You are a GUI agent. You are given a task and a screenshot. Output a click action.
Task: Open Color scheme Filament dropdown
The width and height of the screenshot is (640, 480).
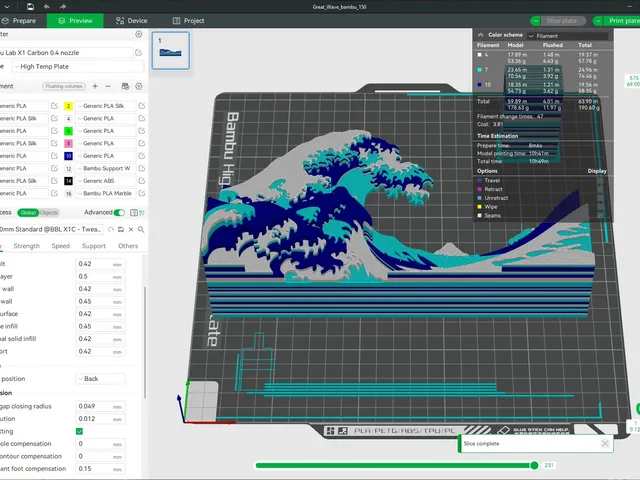(x=567, y=36)
